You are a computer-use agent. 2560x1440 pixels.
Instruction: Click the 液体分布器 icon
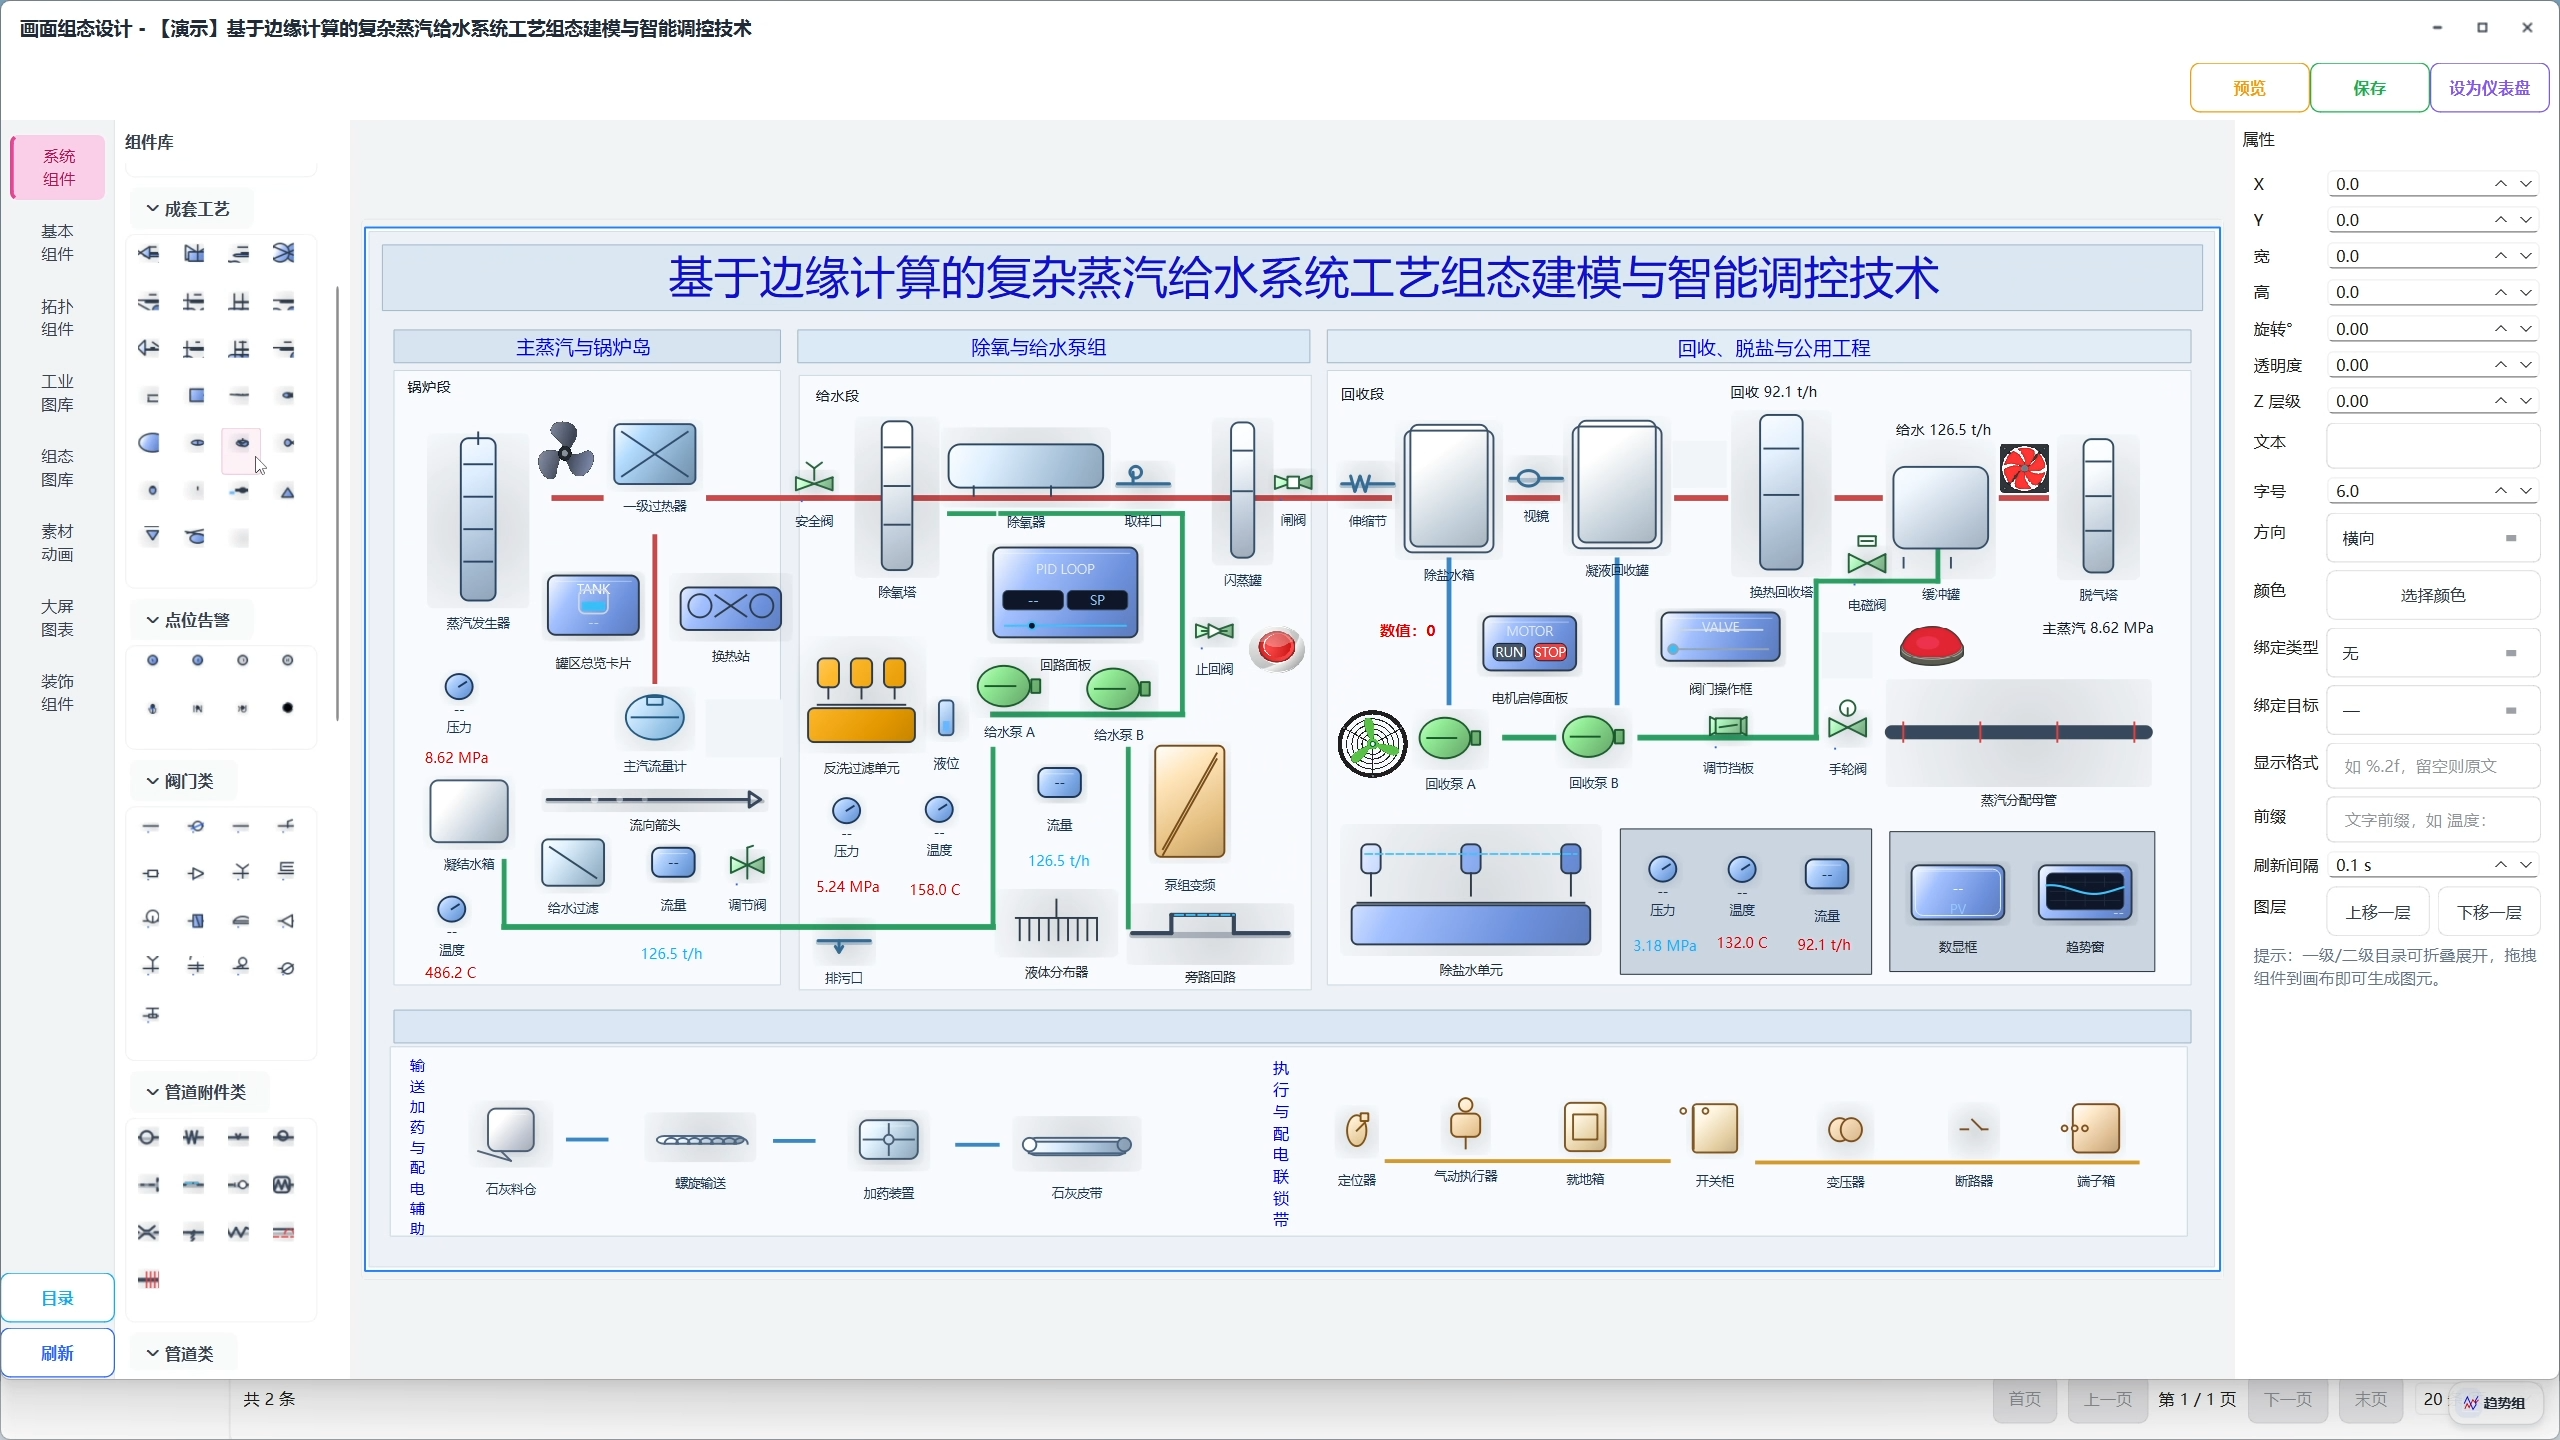pos(1056,922)
